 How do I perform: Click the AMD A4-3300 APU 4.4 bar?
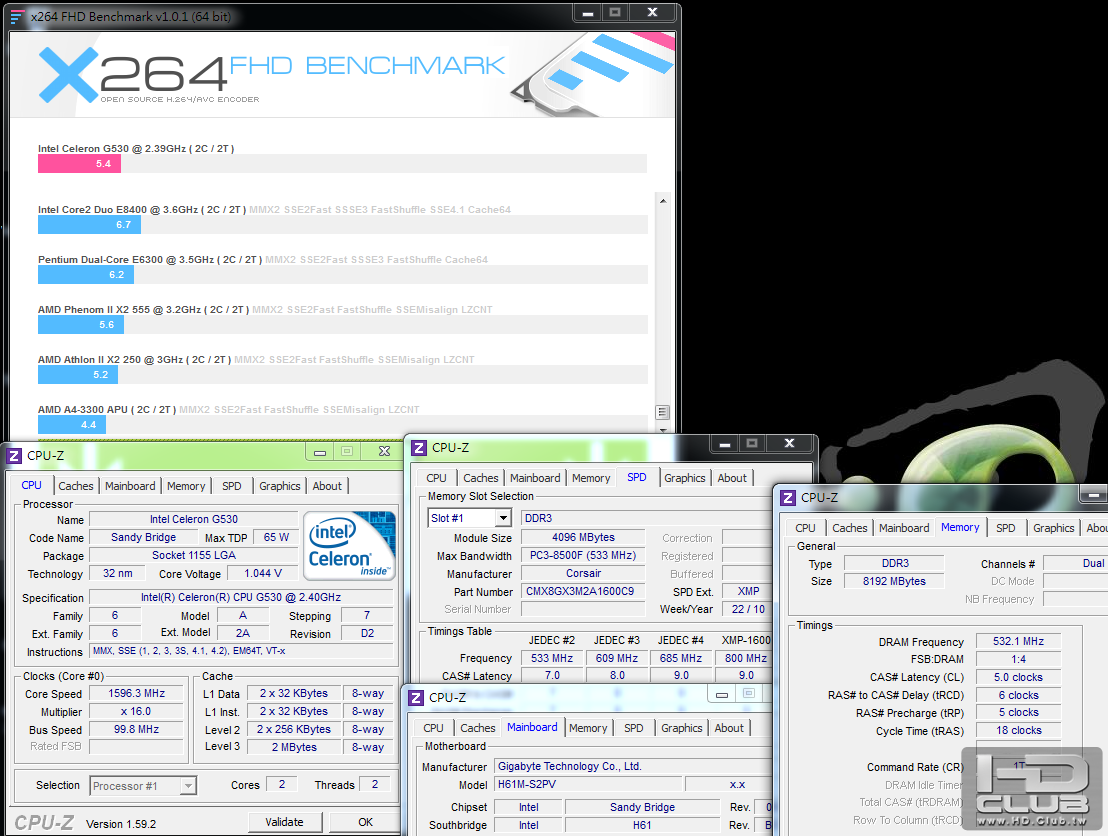tap(72, 425)
